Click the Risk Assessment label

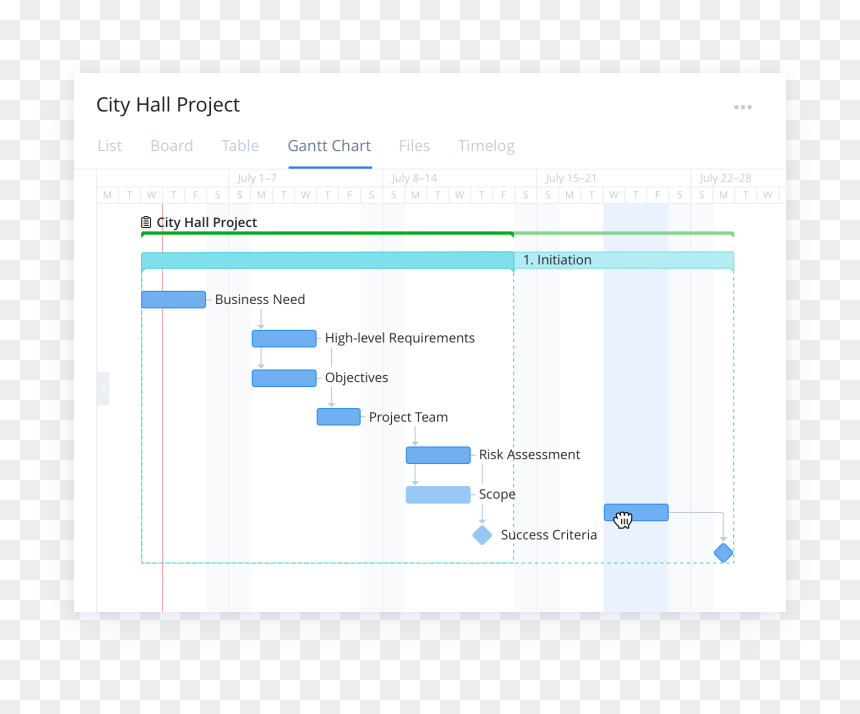529,455
